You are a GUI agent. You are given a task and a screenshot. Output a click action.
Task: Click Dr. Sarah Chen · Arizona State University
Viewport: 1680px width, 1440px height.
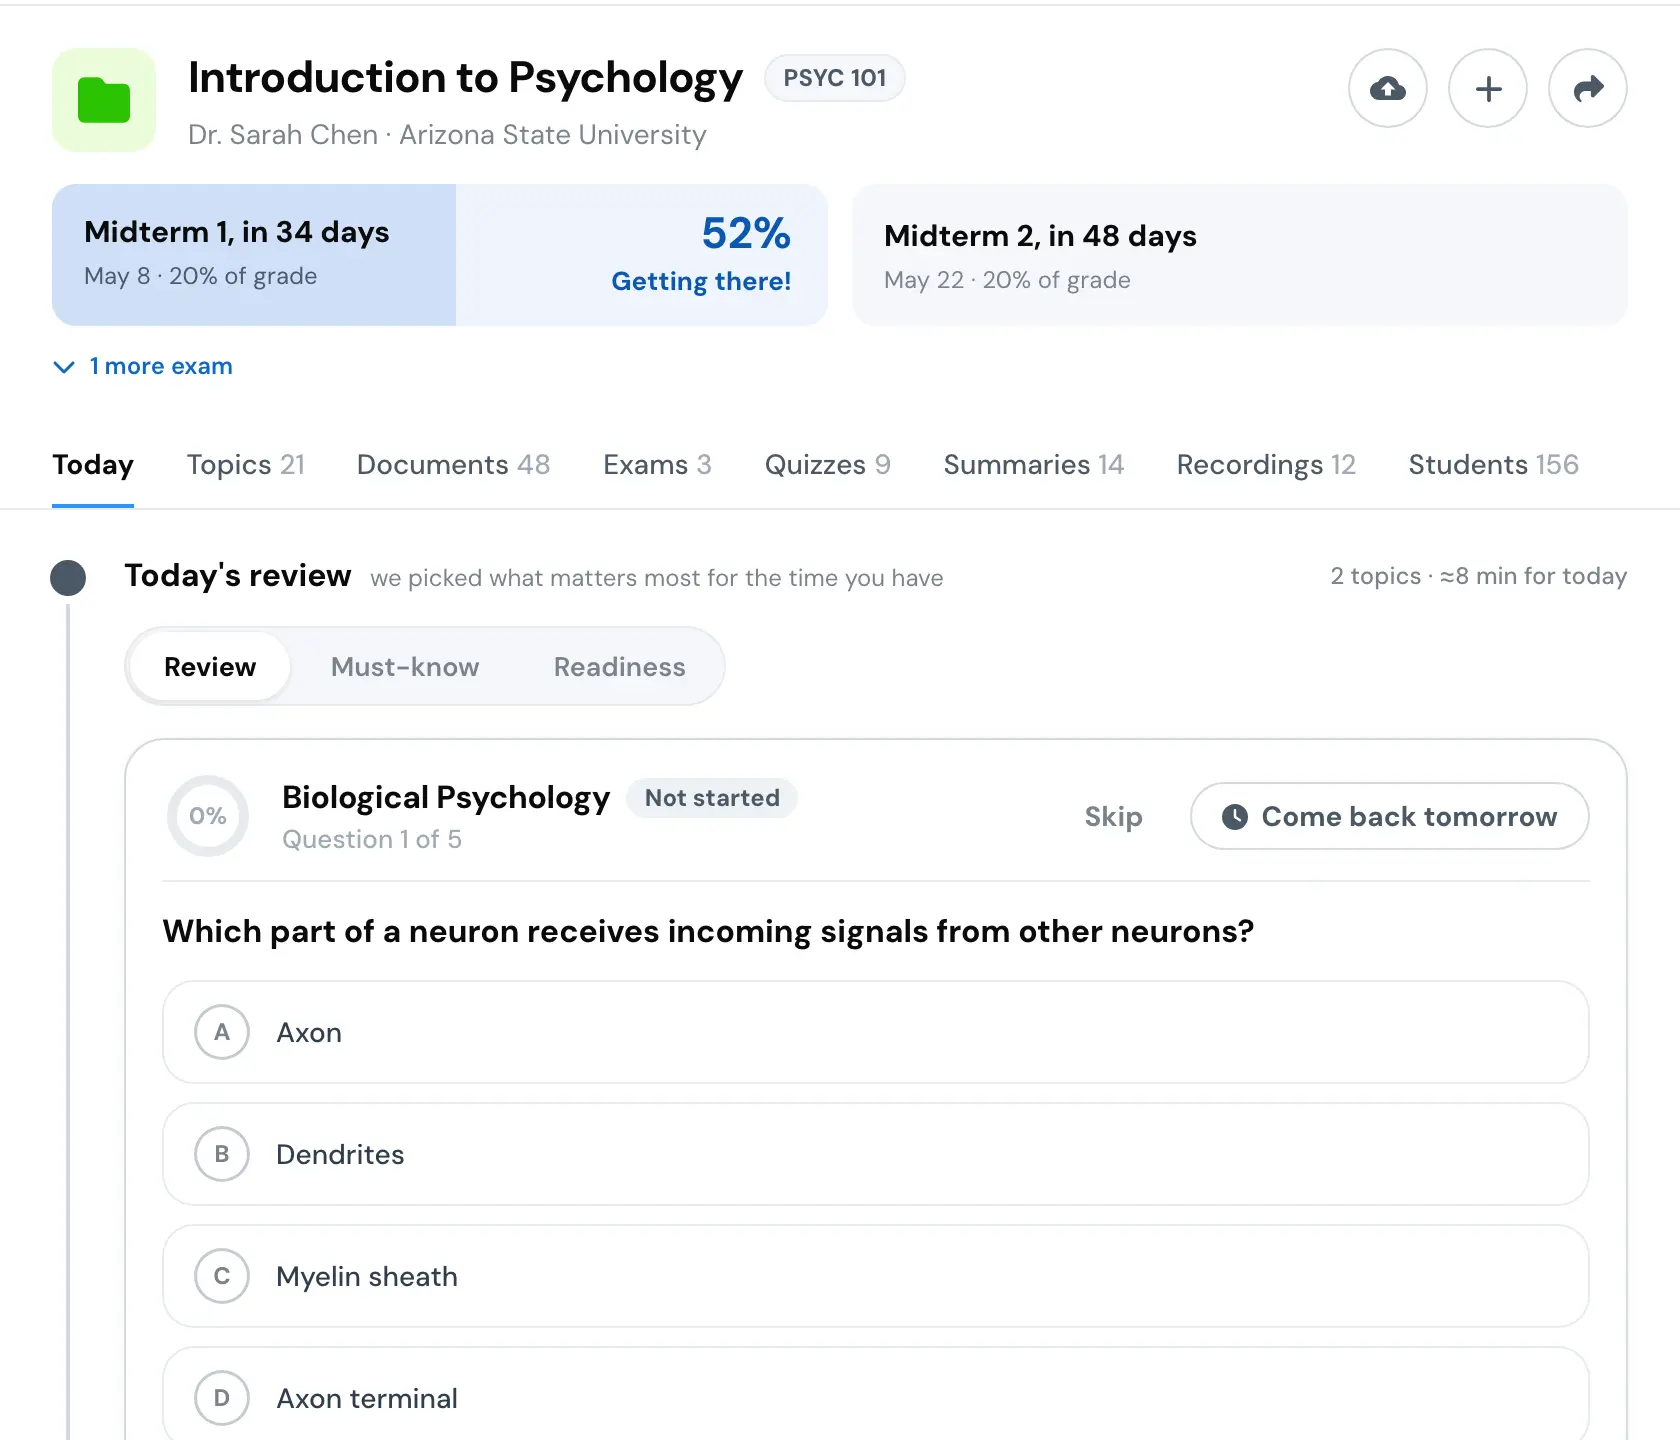tap(447, 135)
